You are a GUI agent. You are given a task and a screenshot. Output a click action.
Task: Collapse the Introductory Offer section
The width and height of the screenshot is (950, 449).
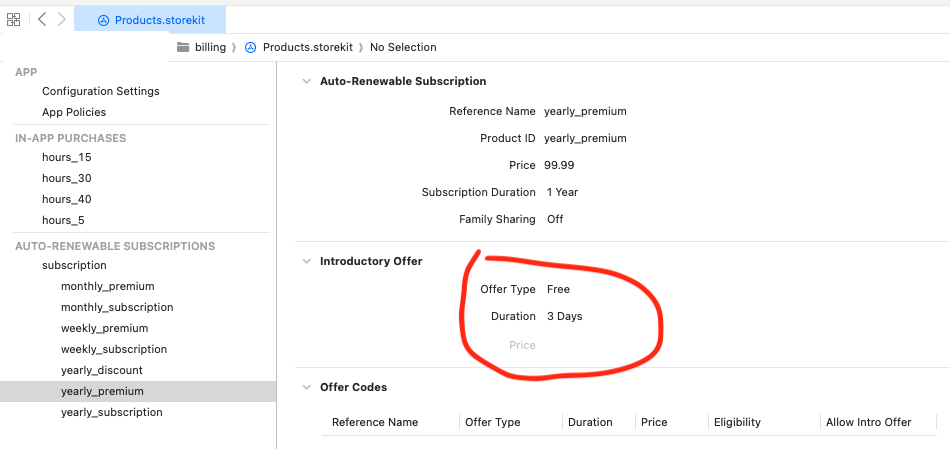coord(306,262)
